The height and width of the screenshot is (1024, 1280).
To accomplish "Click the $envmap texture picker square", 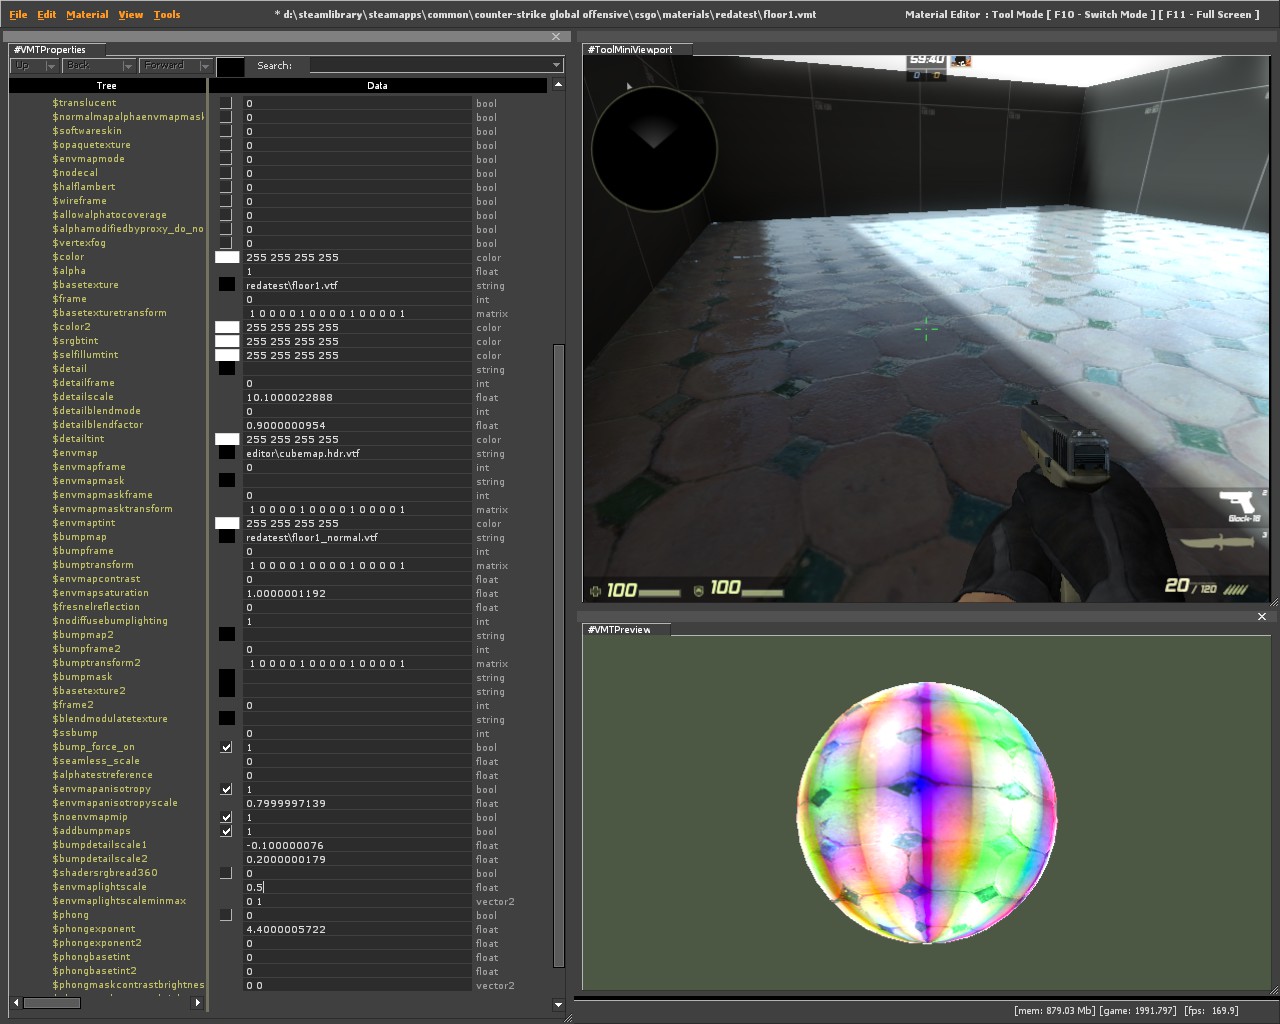I will (227, 453).
